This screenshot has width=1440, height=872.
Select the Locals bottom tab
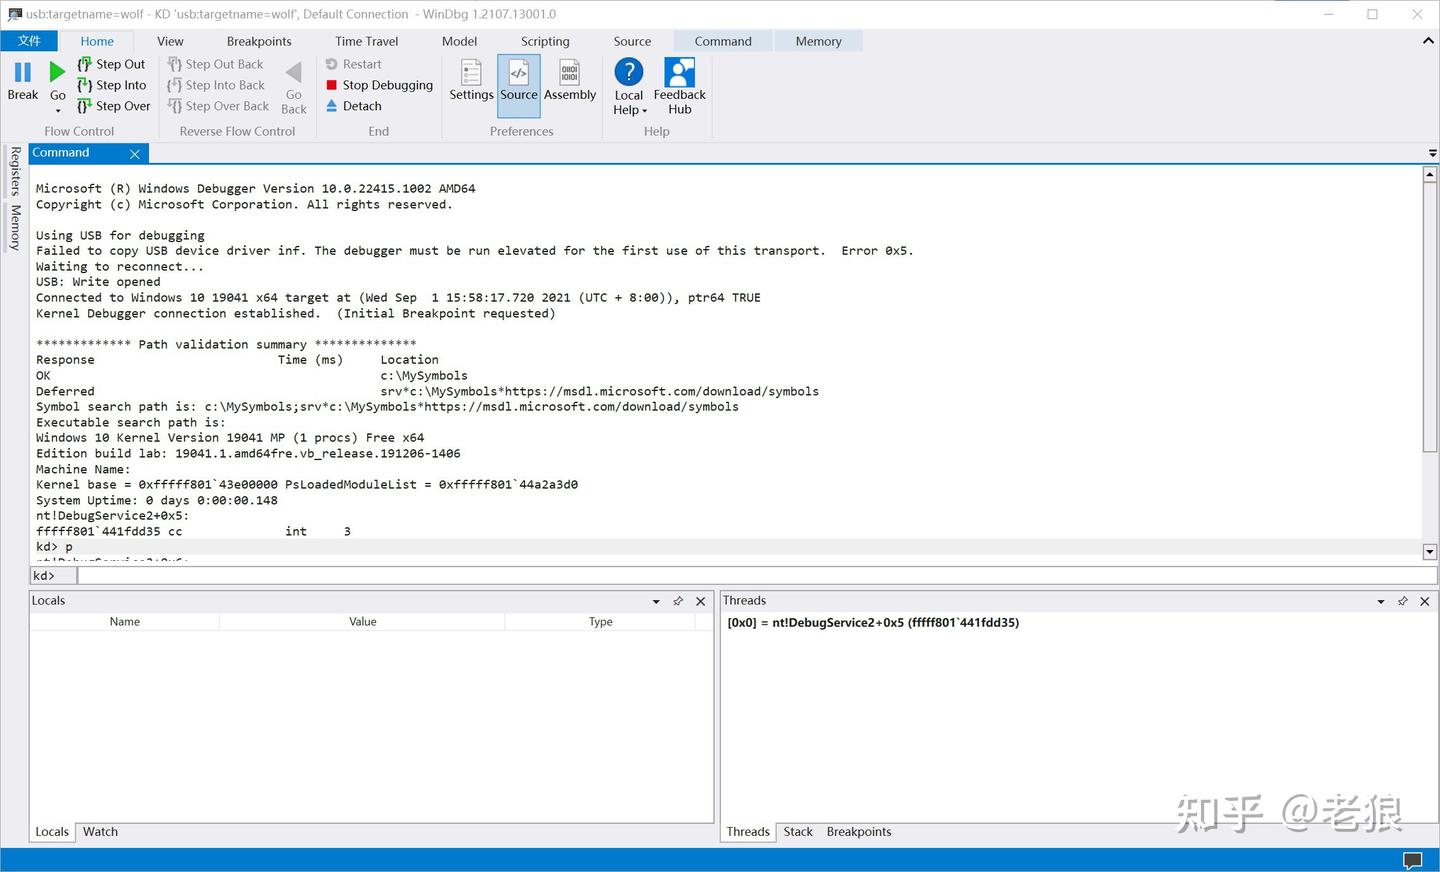tap(52, 832)
